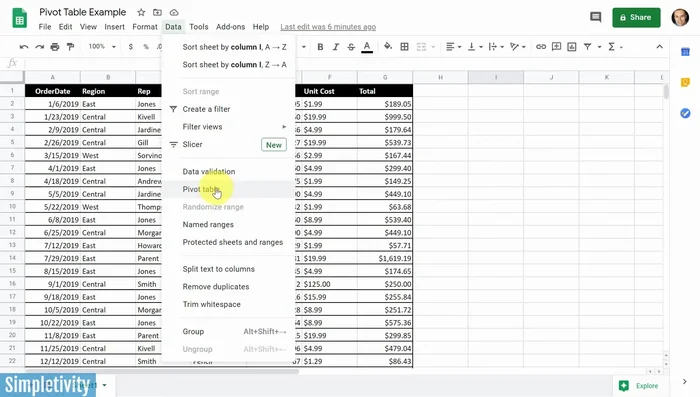This screenshot has height=397, width=700.
Task: Click the Redo icon in toolbar
Action: click(x=39, y=46)
